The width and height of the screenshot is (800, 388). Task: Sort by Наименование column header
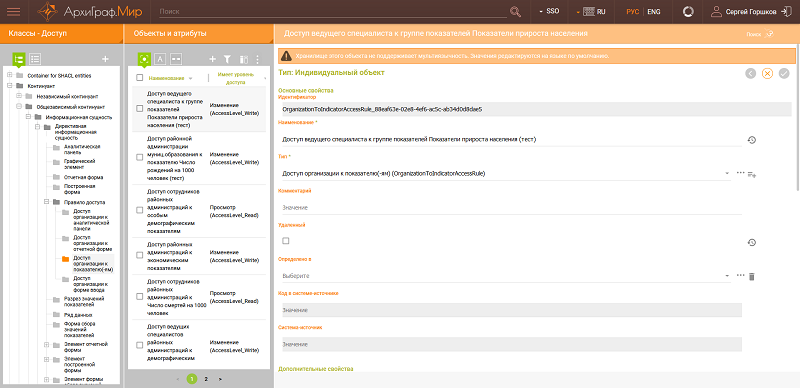[x=166, y=78]
